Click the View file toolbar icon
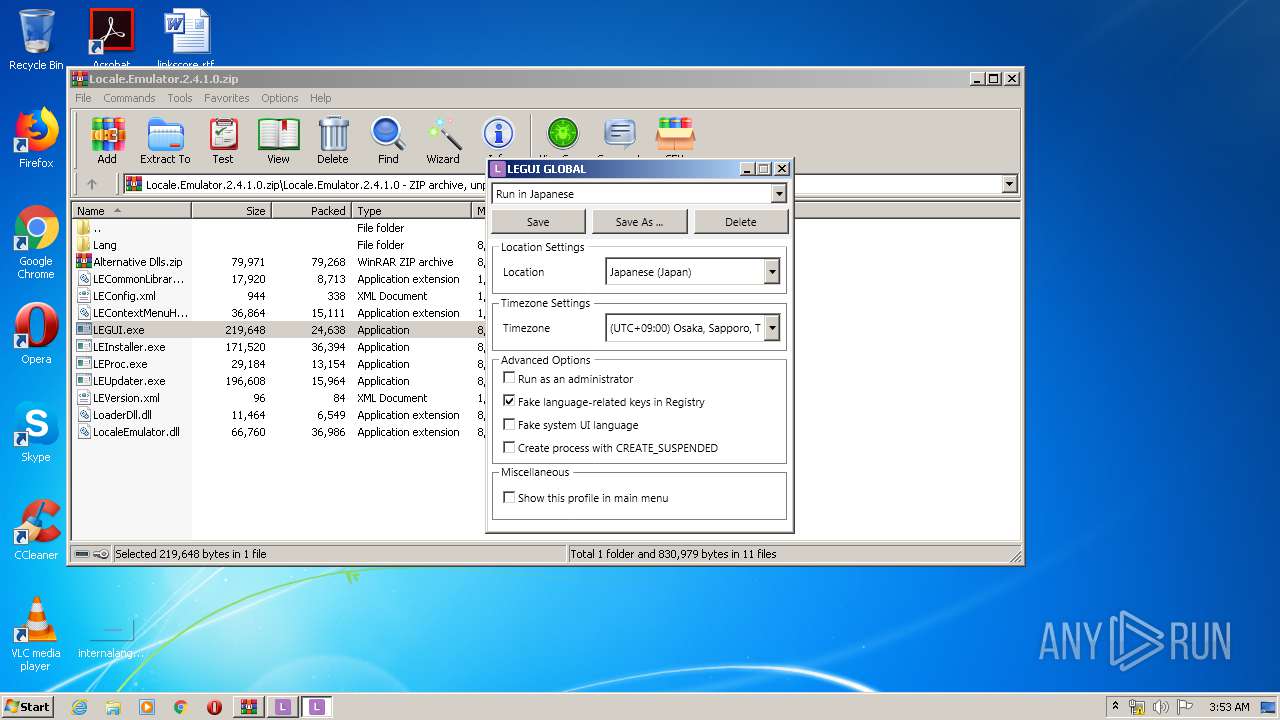Screen dimensions: 1280x720 pyautogui.click(x=278, y=140)
